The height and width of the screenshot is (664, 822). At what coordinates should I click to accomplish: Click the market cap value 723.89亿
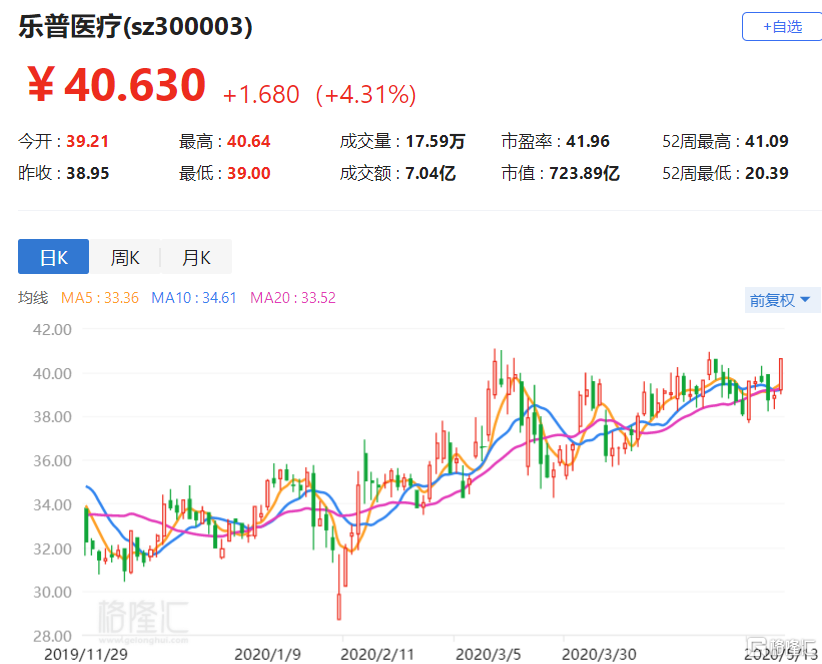click(x=584, y=173)
